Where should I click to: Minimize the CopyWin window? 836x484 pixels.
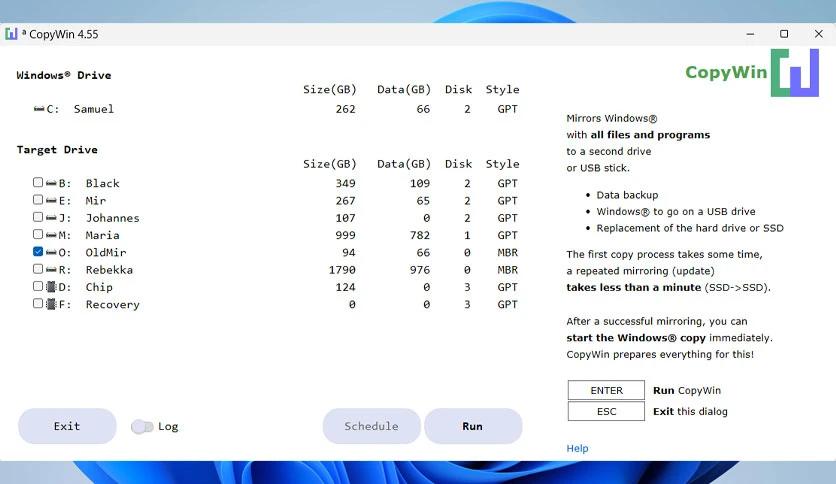point(750,34)
